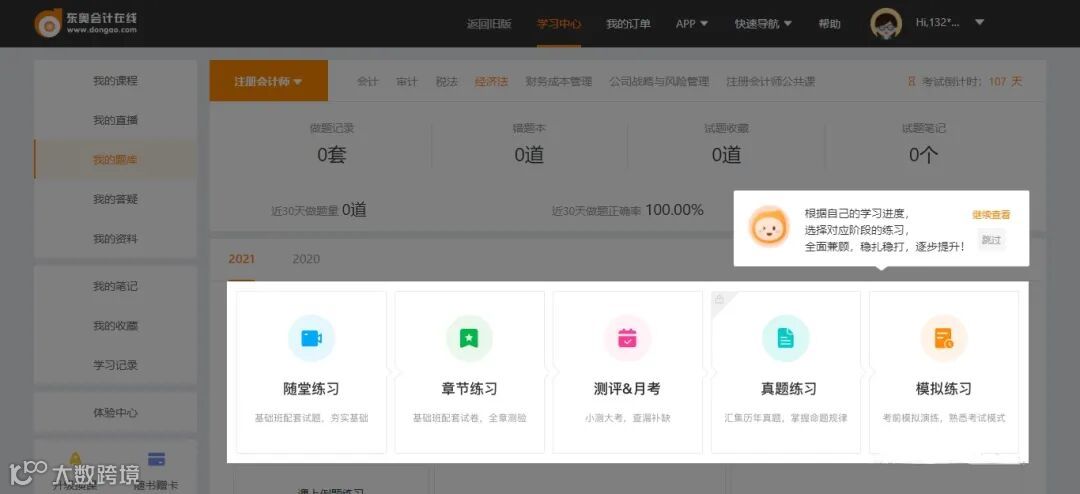View 试题笔记 0个 statistic
This screenshot has height=494, width=1080.
[923, 145]
